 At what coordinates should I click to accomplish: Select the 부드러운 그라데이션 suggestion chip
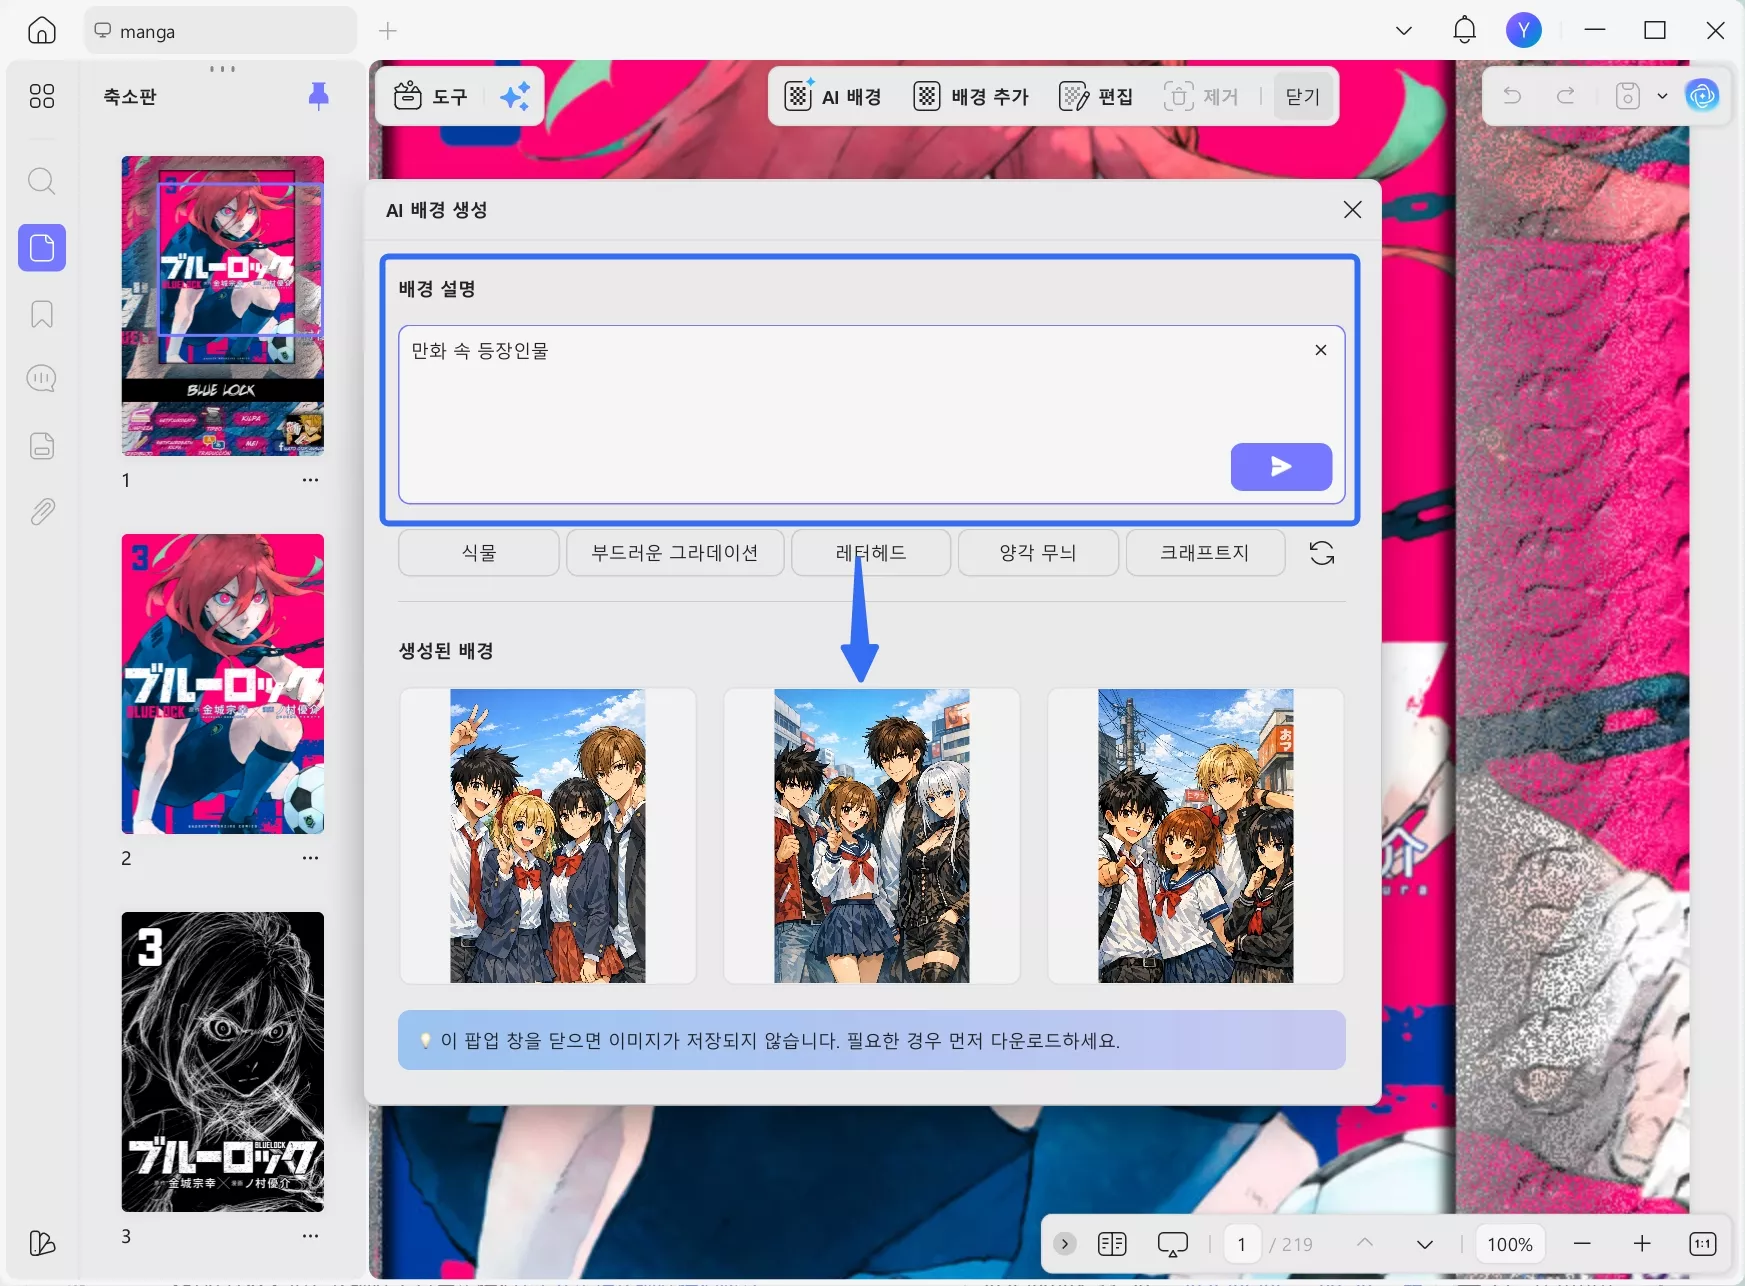coord(675,553)
